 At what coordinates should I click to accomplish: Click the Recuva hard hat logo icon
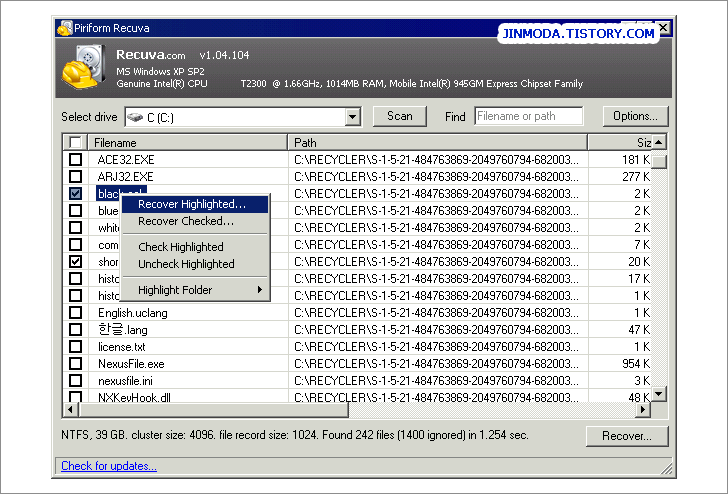84,67
